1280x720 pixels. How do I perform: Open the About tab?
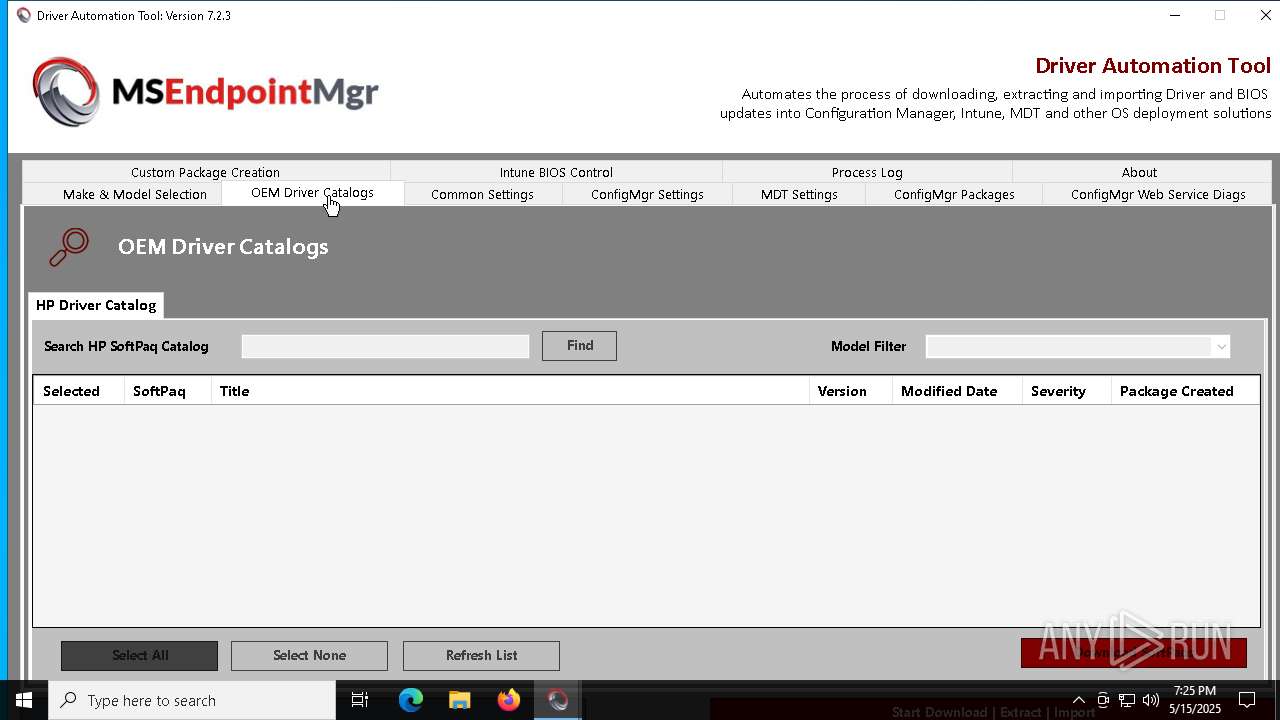pos(1139,172)
